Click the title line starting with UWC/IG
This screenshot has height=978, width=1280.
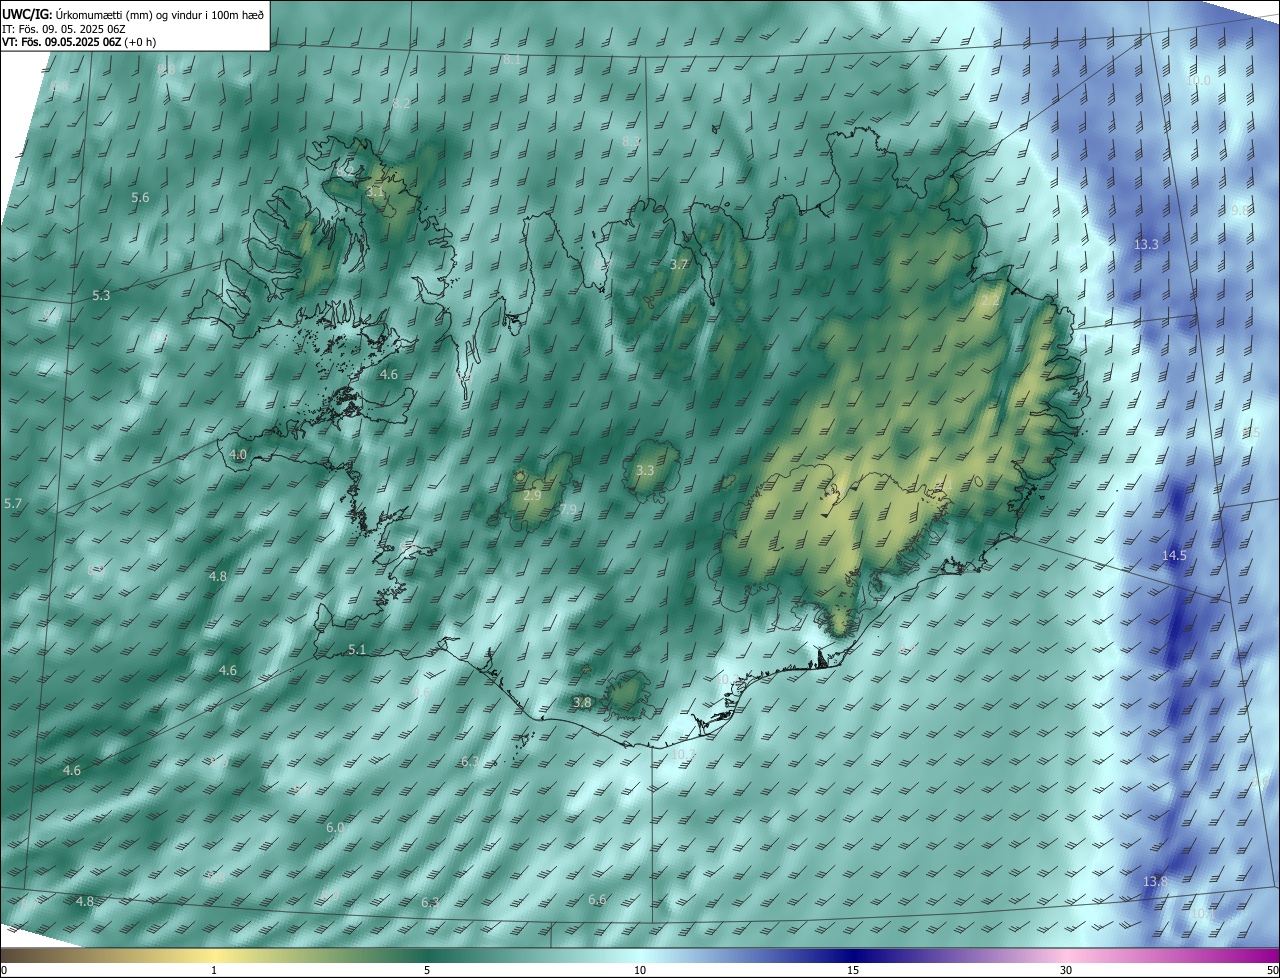click(x=133, y=14)
